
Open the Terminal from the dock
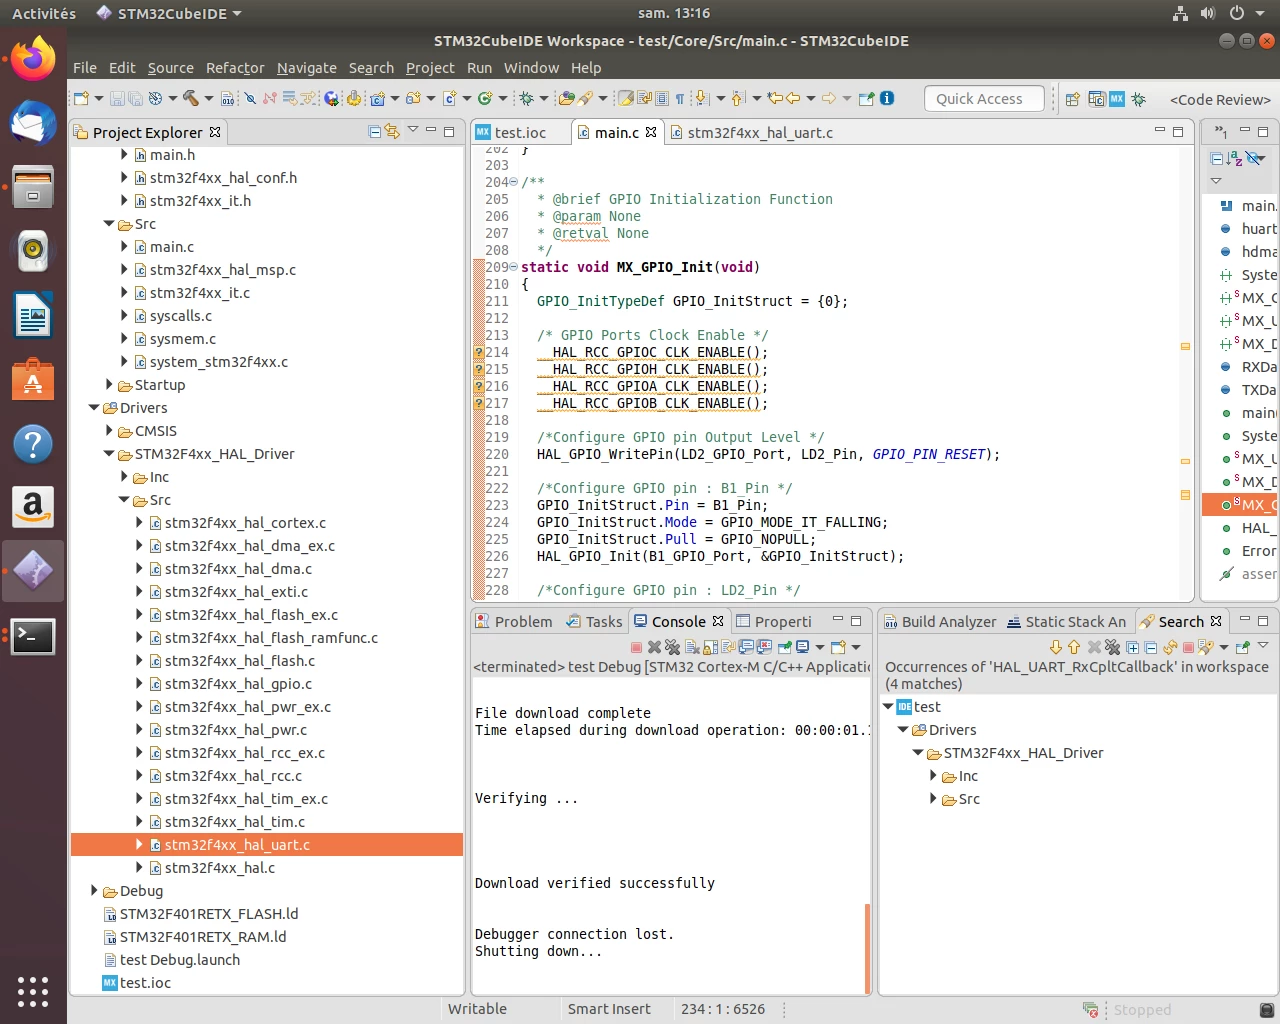33,636
